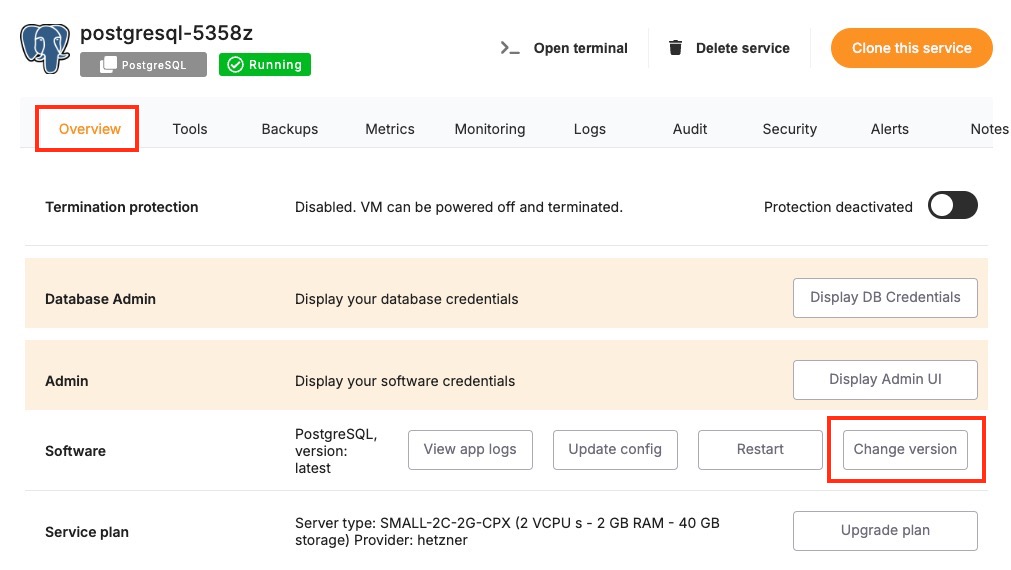Open Display Admin UI
1011x570 pixels.
(x=885, y=380)
